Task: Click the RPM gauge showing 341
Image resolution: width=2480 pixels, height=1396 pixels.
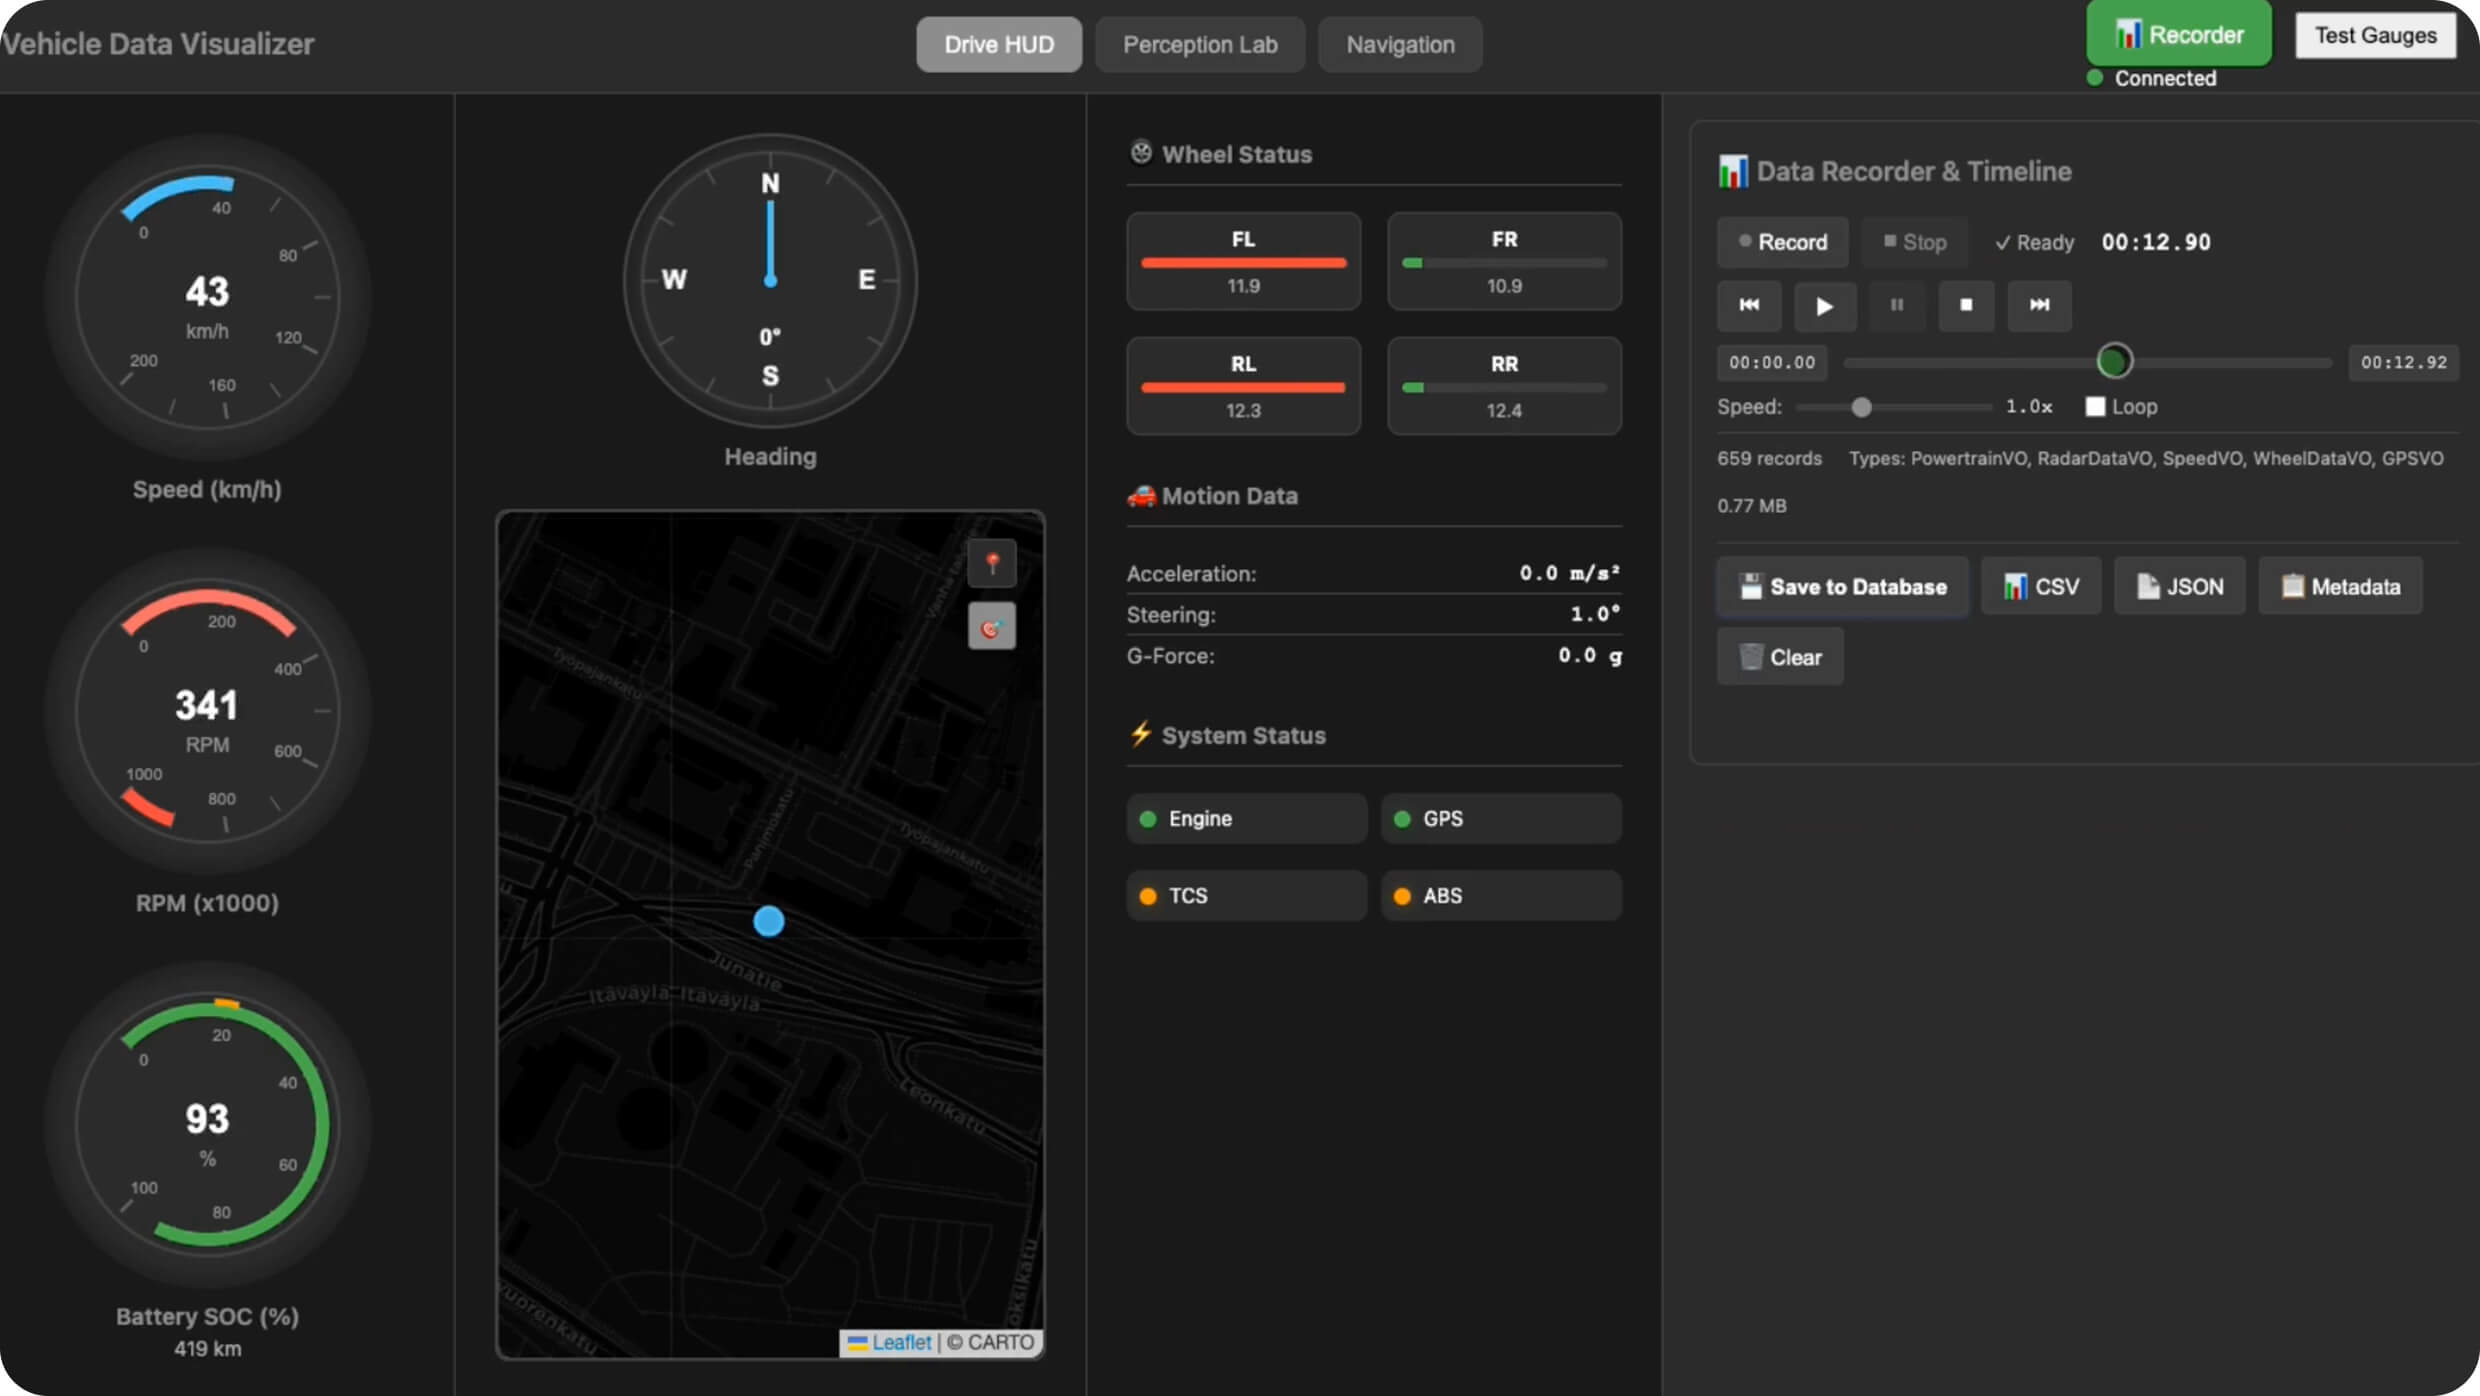Action: point(207,711)
